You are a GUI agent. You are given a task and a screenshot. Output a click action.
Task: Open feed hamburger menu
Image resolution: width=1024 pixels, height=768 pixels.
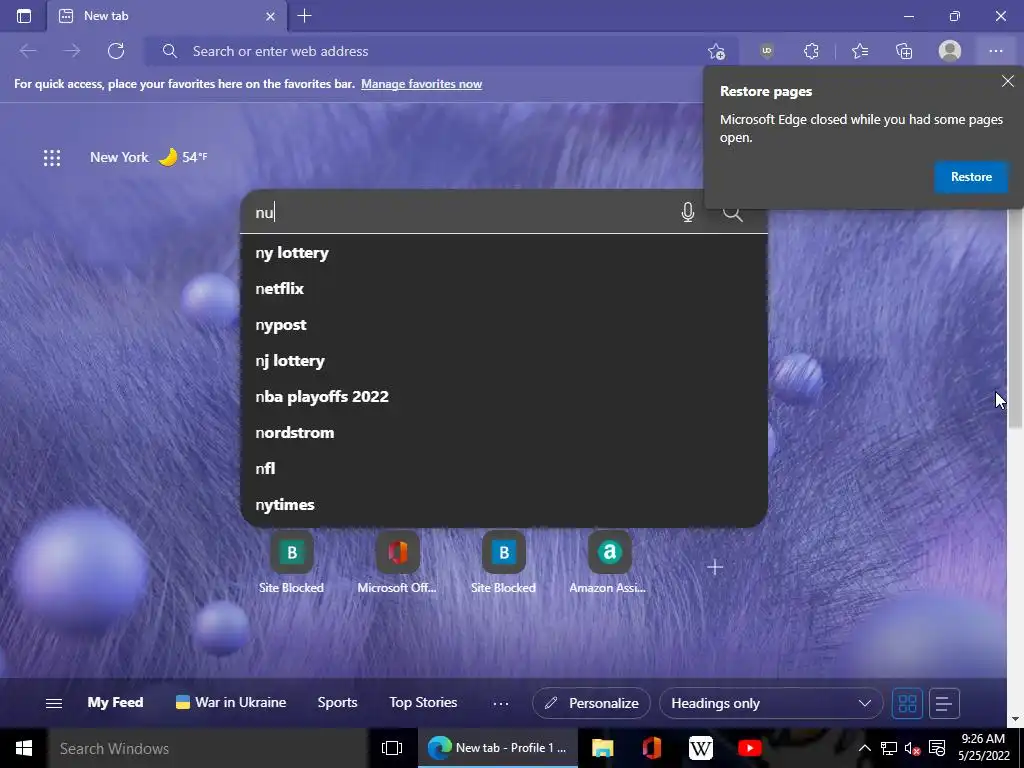click(54, 703)
